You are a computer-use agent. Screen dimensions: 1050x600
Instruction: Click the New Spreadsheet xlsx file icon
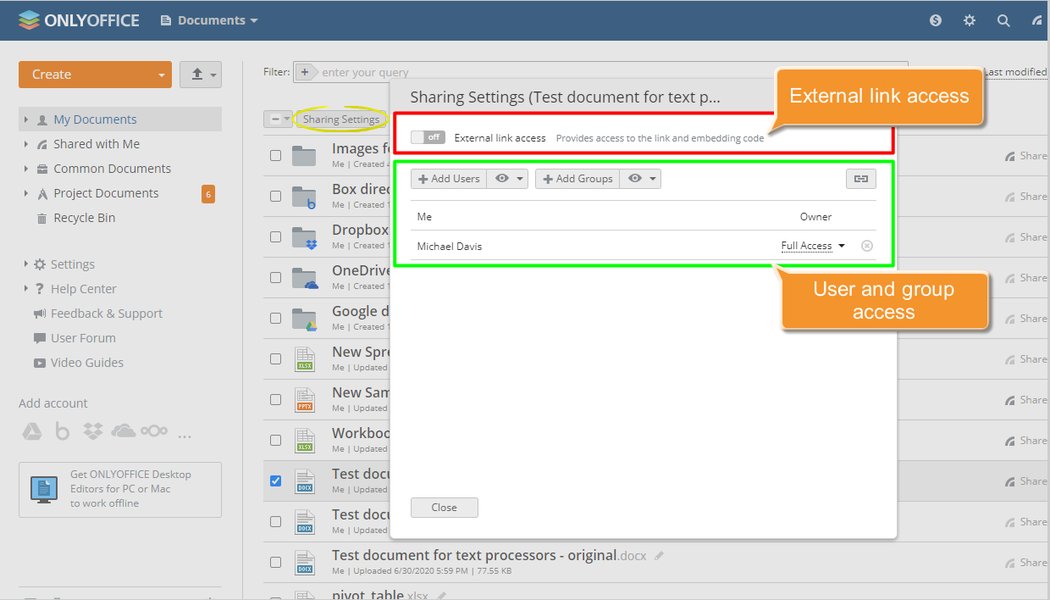[x=305, y=359]
